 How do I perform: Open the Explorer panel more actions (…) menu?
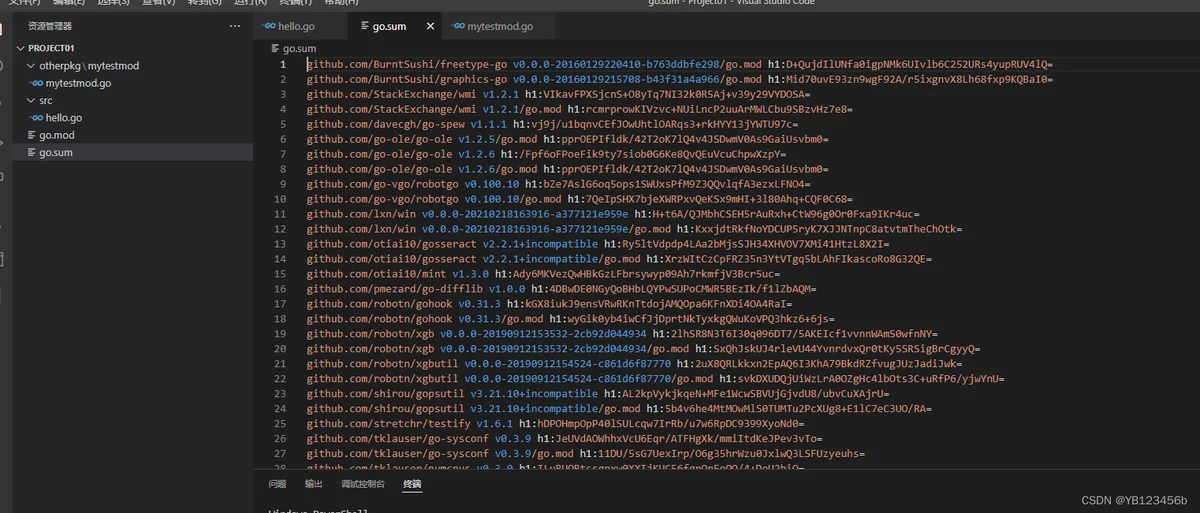click(x=237, y=27)
